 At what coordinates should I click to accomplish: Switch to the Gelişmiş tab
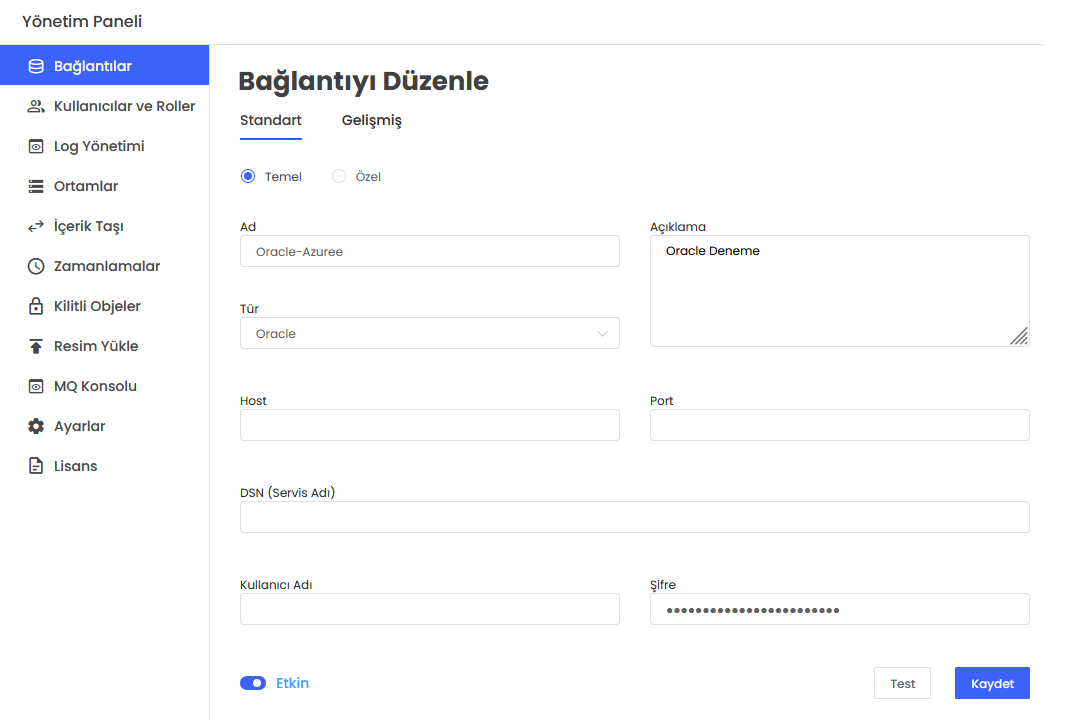pos(372,120)
